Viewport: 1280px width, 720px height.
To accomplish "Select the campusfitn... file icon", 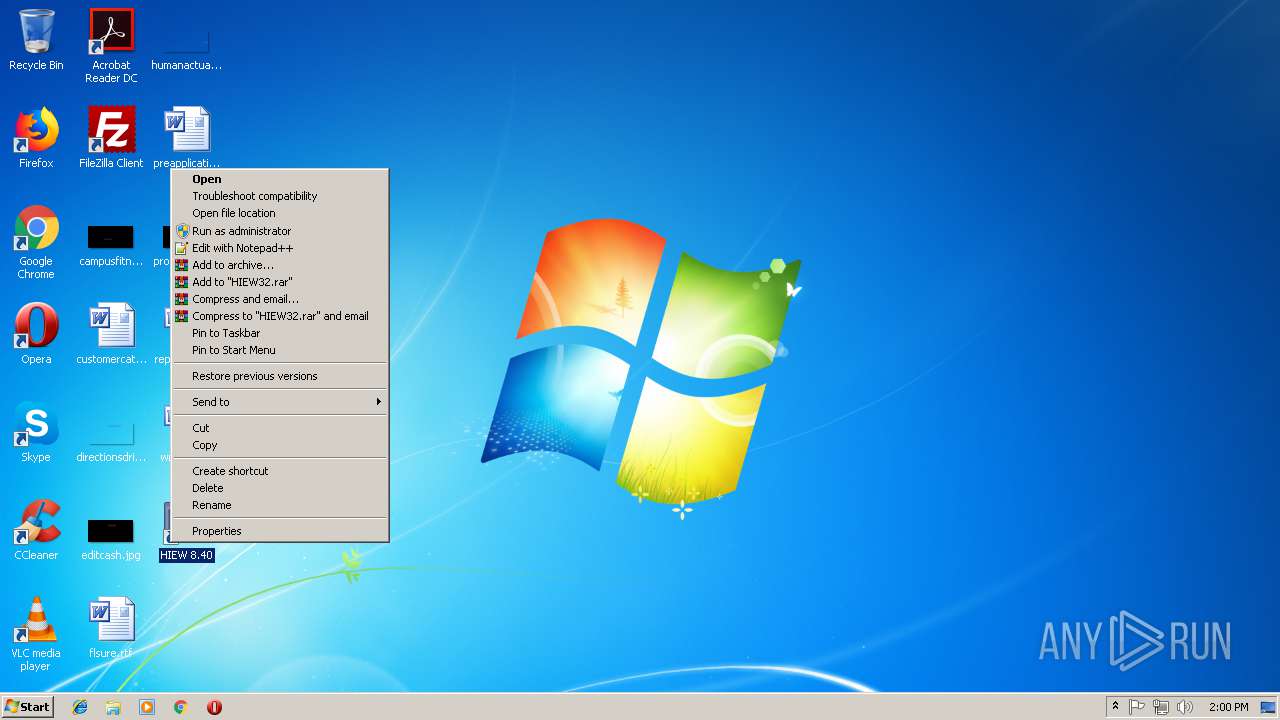I will click(x=111, y=246).
